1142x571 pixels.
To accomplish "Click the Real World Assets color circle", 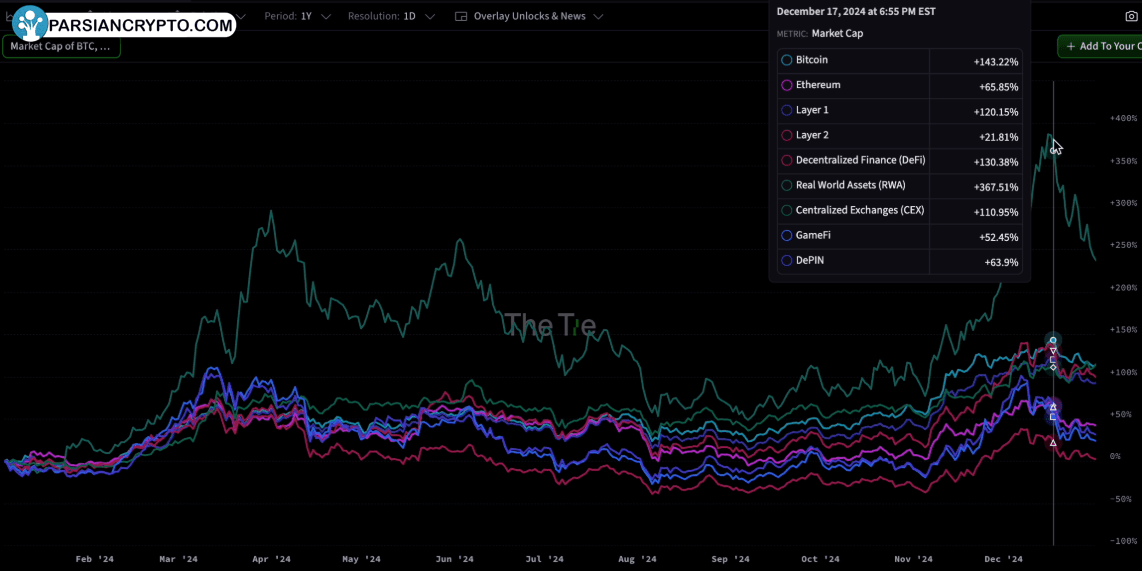I will [x=787, y=186].
